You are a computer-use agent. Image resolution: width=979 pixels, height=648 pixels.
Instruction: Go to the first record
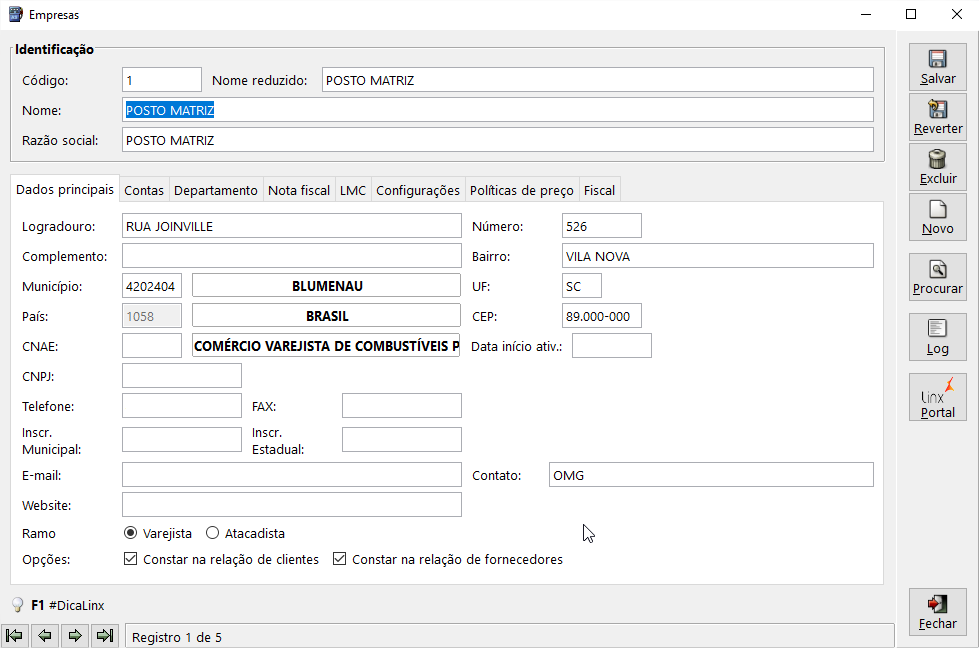14,636
